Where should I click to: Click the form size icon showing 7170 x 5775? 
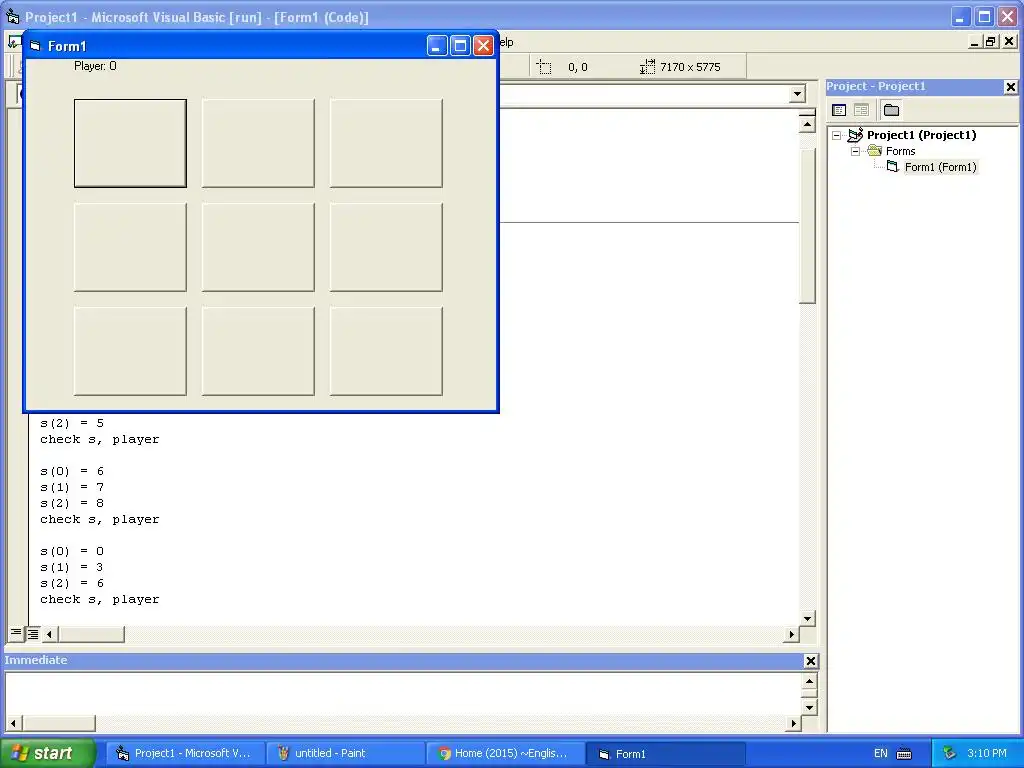click(647, 67)
